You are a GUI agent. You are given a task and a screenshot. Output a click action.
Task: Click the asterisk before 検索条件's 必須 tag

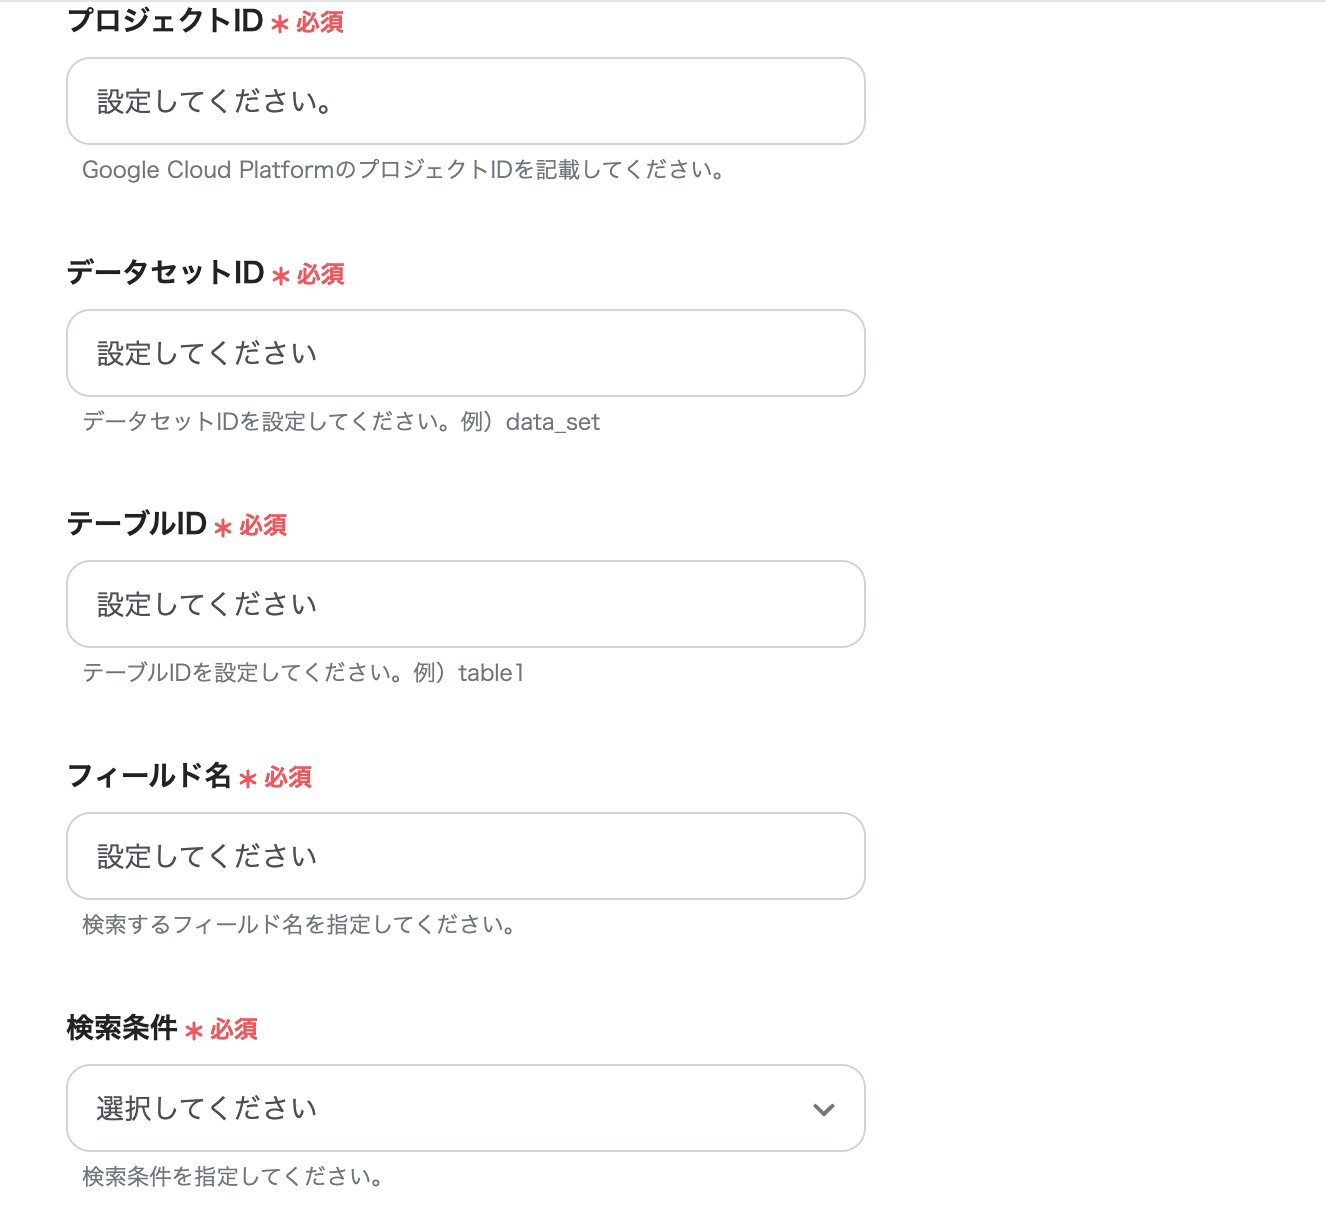coord(194,1031)
